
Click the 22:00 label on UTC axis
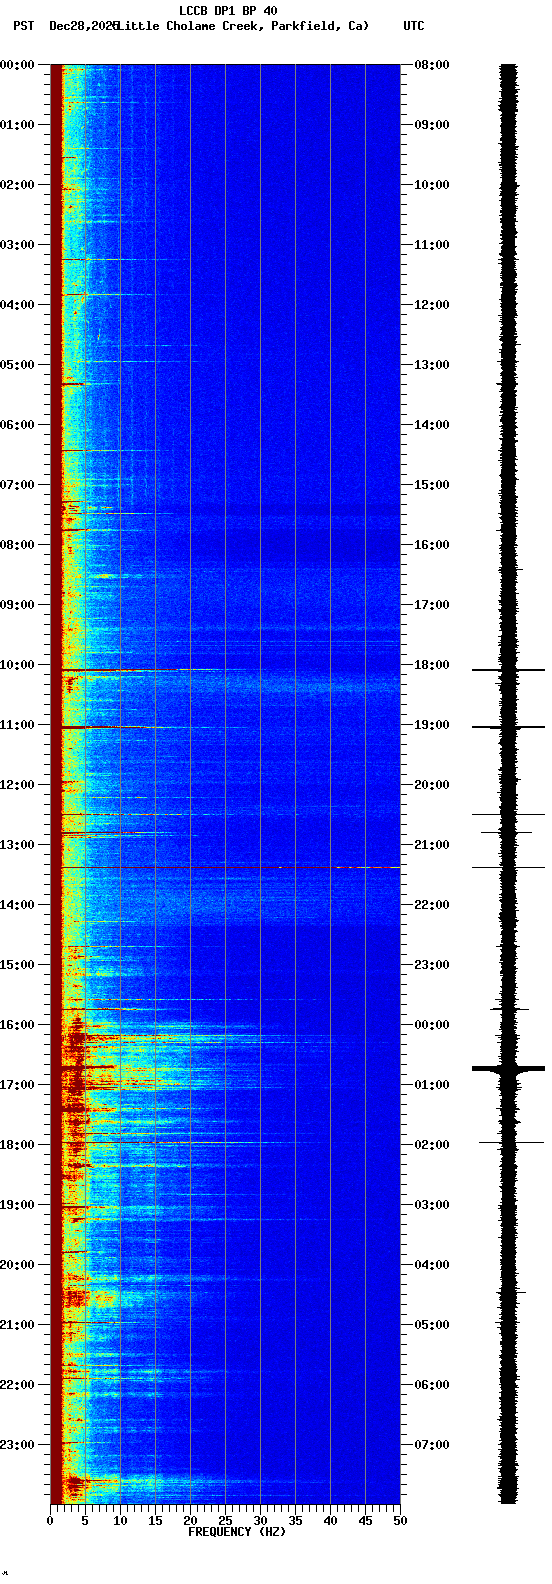432,905
